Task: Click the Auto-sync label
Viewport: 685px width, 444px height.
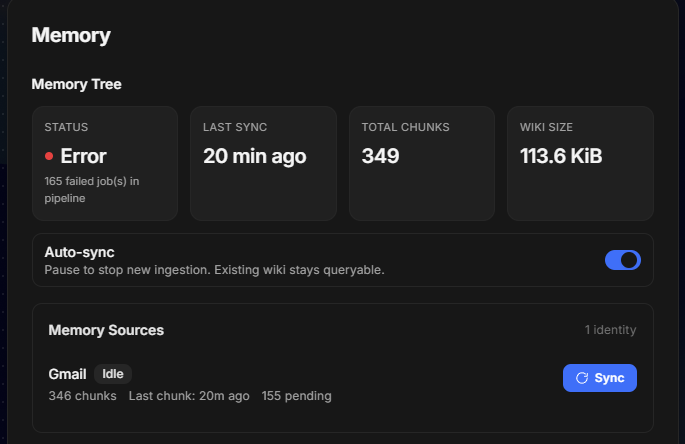Action: pyautogui.click(x=80, y=252)
